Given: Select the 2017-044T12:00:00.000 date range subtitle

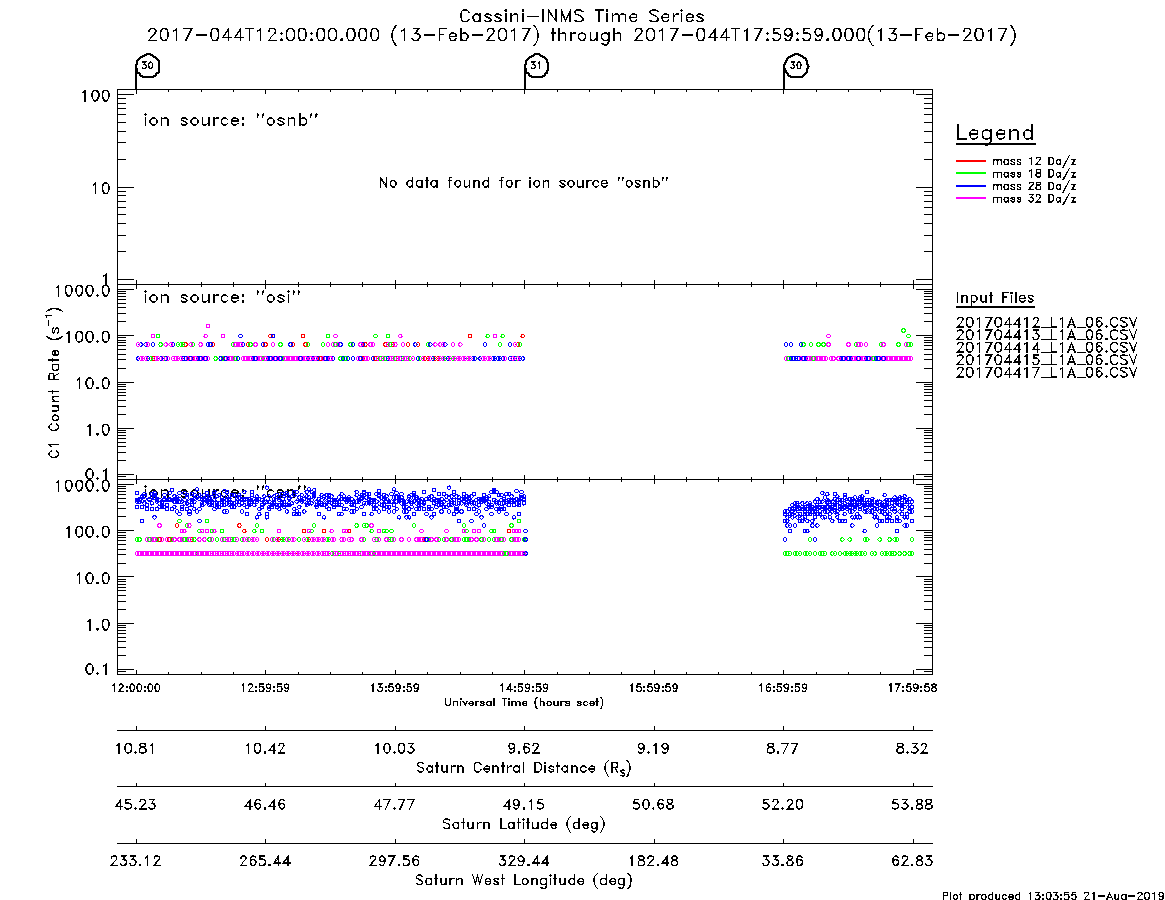Looking at the screenshot, I should 582,35.
